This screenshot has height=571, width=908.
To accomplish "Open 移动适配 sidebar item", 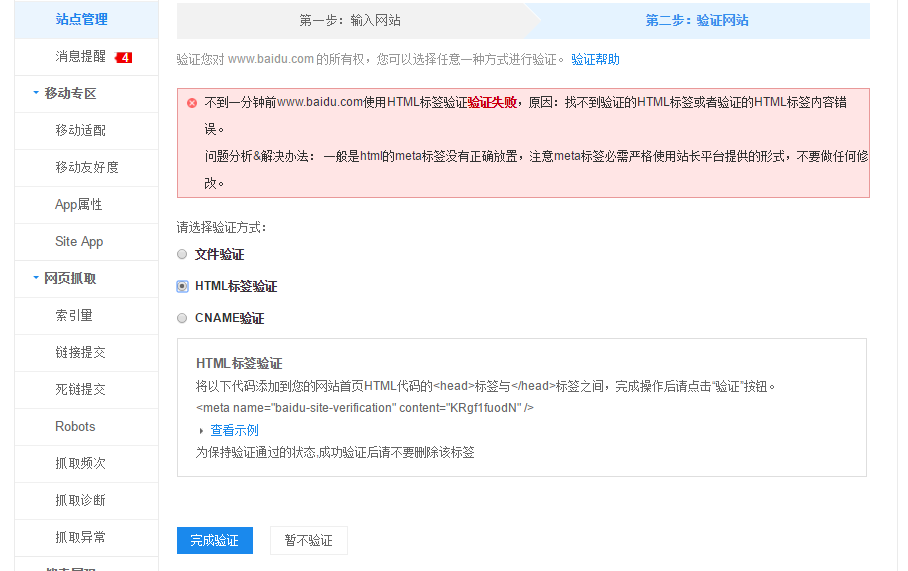I will coord(80,131).
